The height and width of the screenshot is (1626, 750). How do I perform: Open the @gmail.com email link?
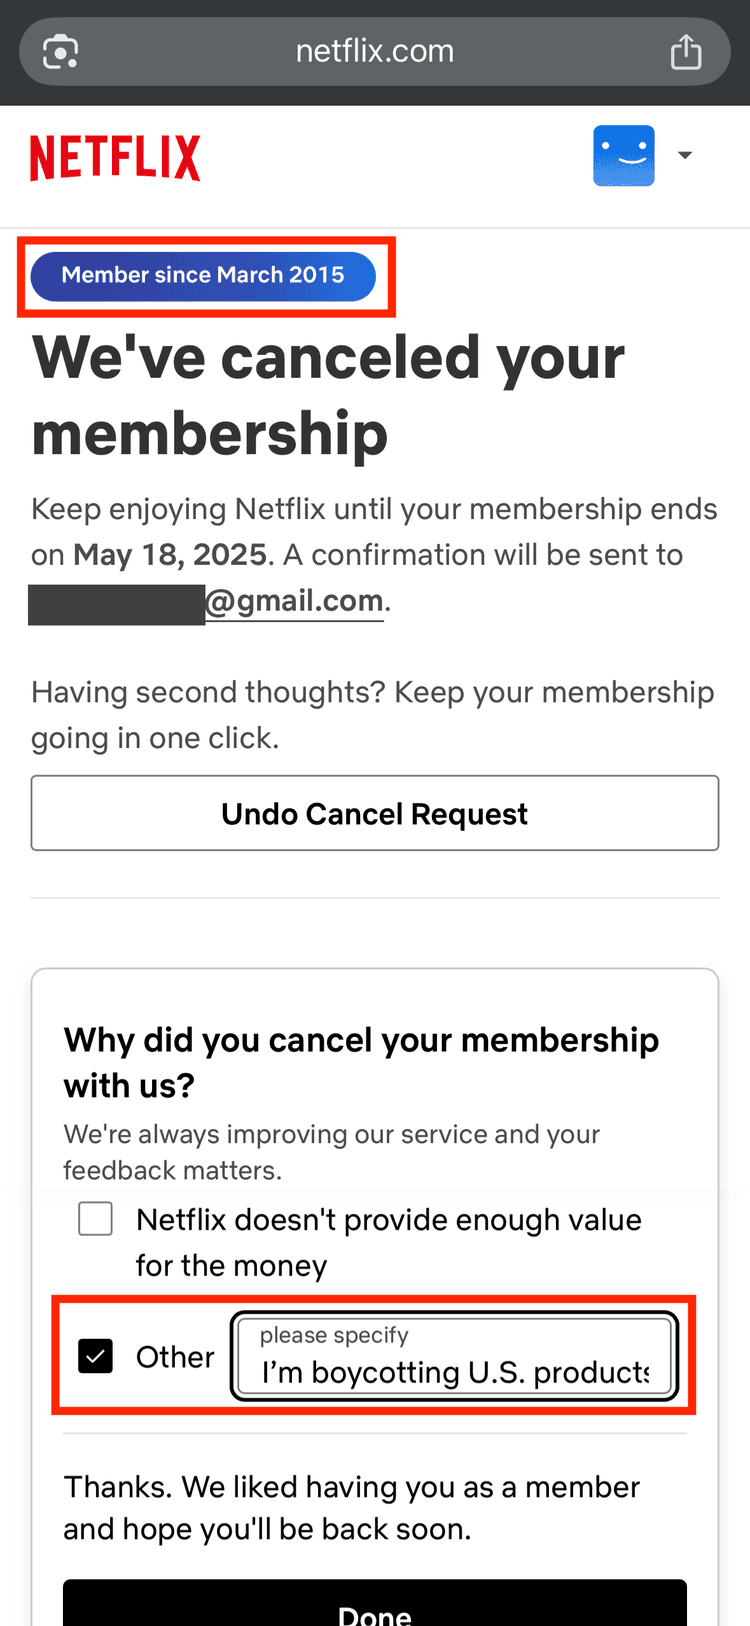click(x=295, y=600)
